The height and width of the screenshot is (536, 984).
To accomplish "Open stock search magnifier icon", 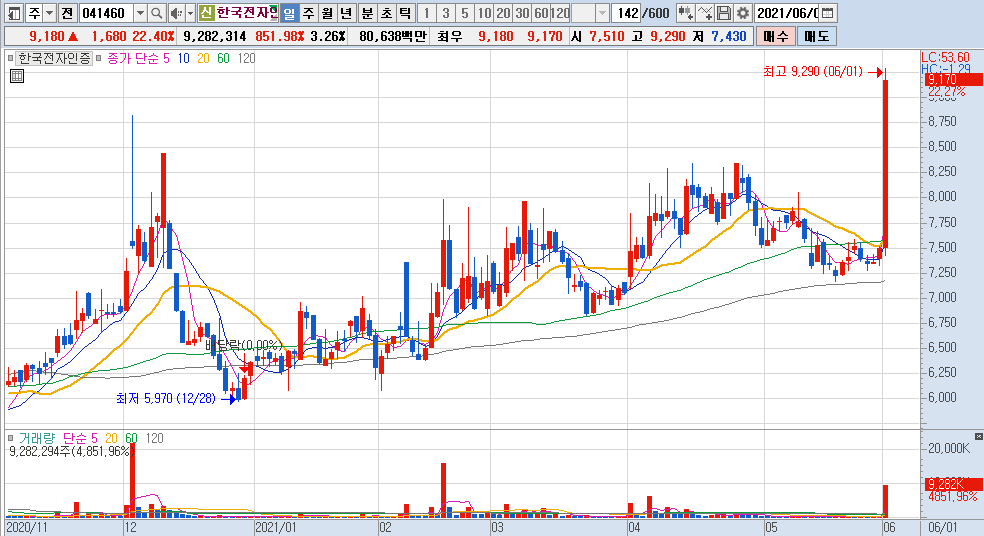I will [157, 13].
